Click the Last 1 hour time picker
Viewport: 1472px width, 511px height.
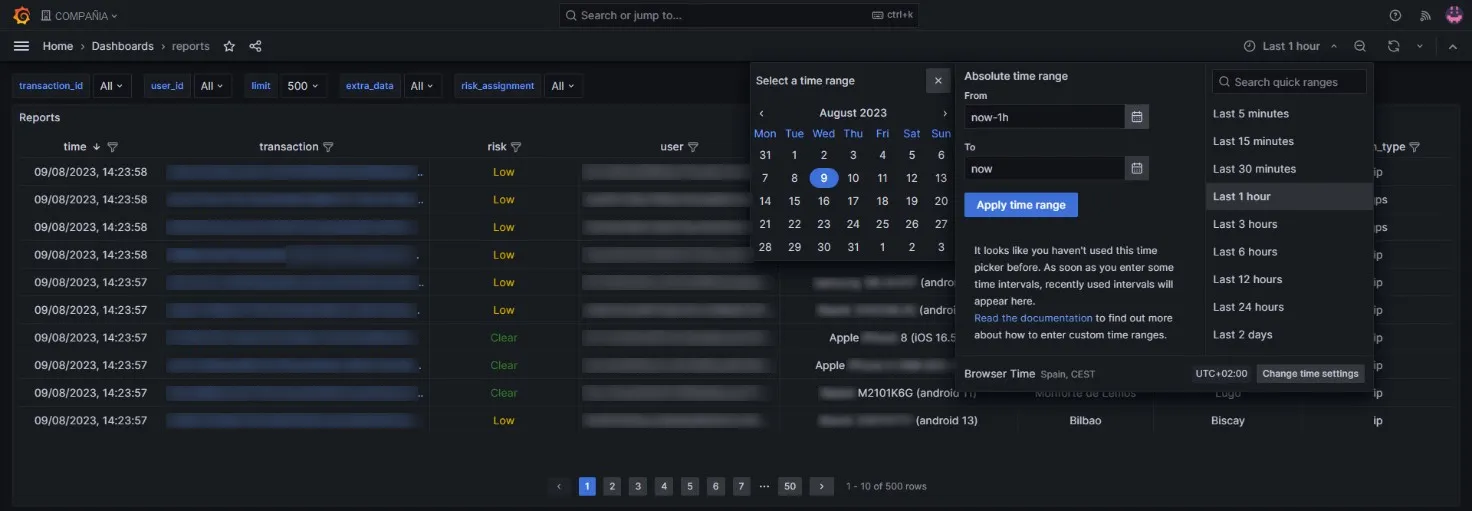[x=1290, y=46]
